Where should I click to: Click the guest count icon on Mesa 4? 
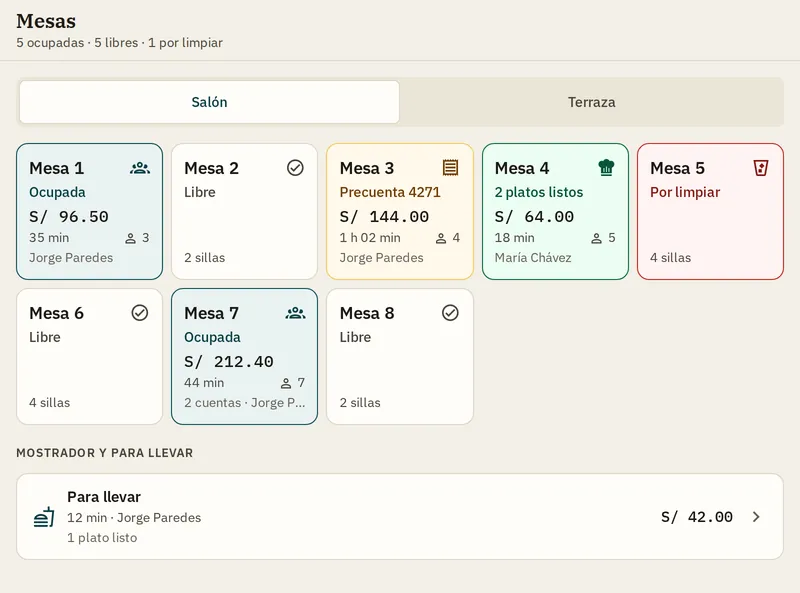[x=596, y=238]
